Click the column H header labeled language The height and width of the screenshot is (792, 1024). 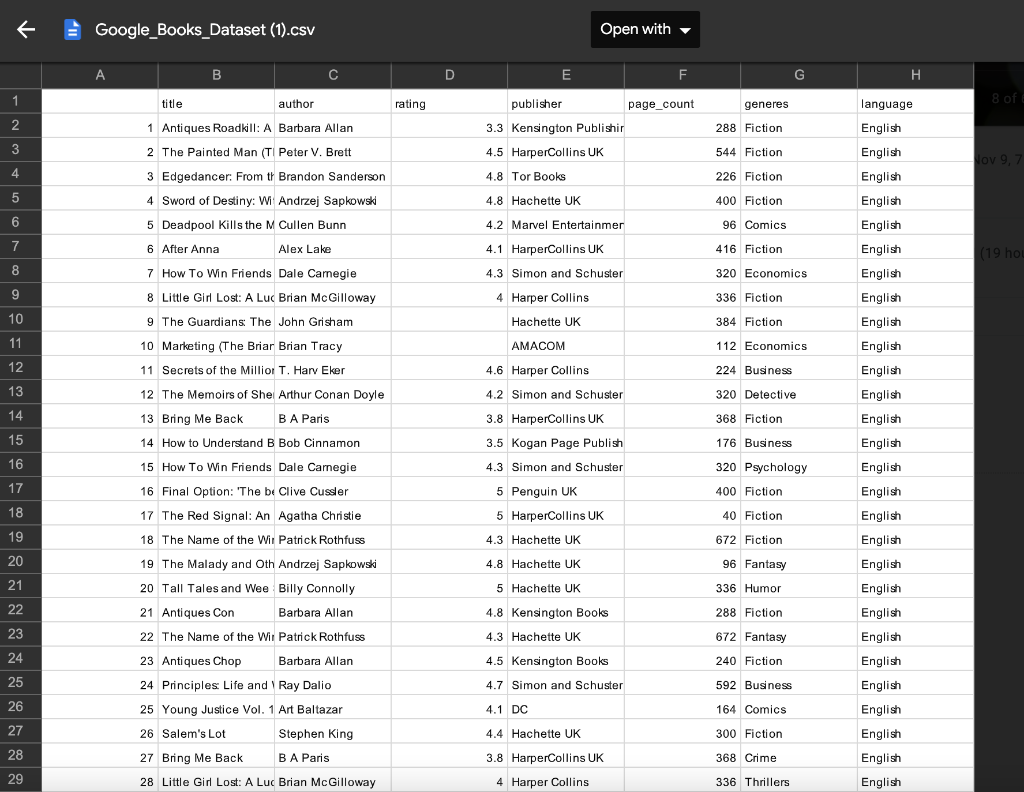(x=915, y=75)
